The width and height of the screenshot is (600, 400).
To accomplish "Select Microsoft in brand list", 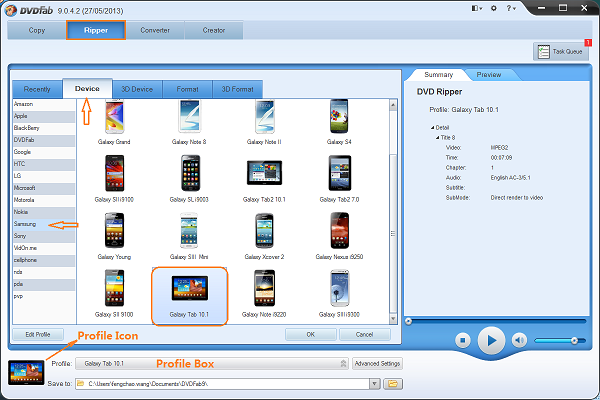I will 44,188.
